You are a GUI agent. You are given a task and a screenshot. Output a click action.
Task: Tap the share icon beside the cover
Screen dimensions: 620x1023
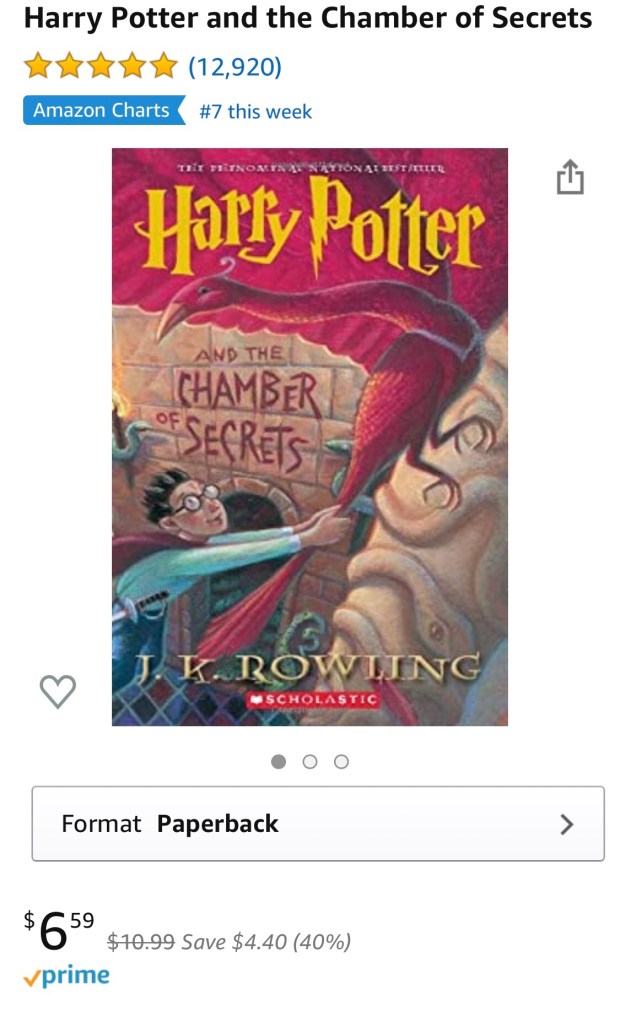pos(570,177)
